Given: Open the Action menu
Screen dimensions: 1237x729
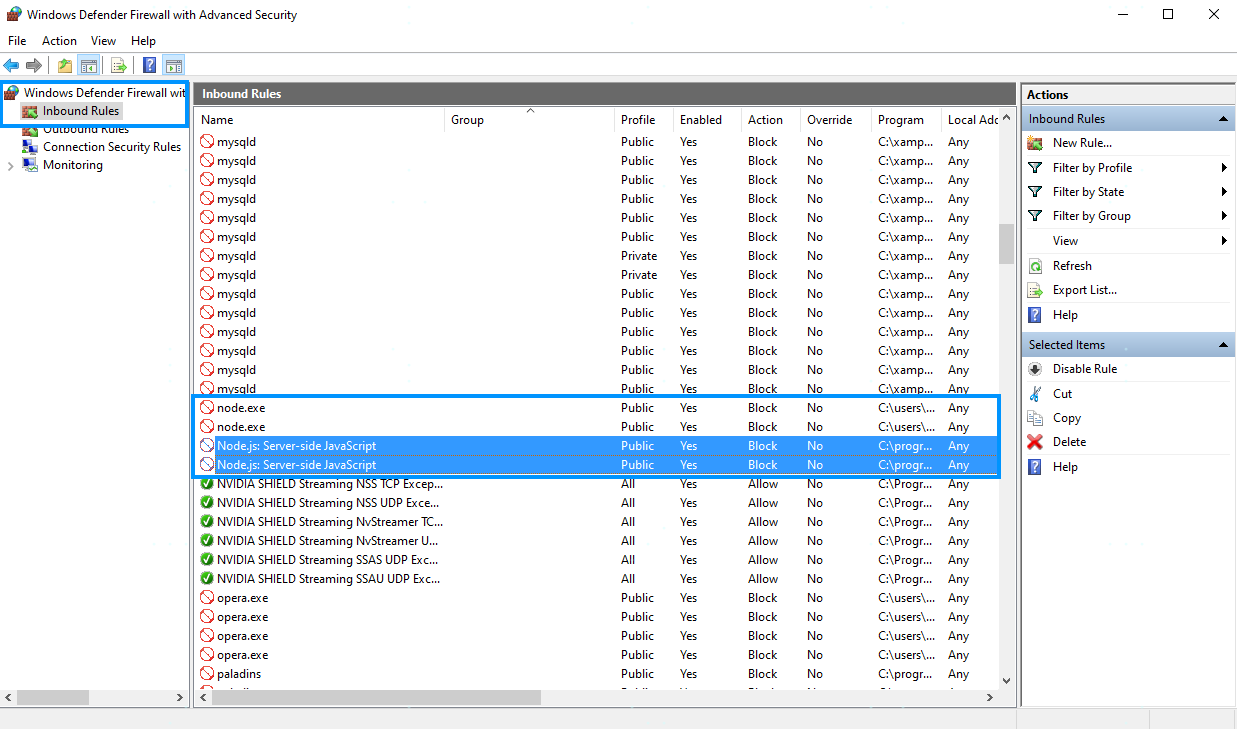Looking at the screenshot, I should [59, 41].
